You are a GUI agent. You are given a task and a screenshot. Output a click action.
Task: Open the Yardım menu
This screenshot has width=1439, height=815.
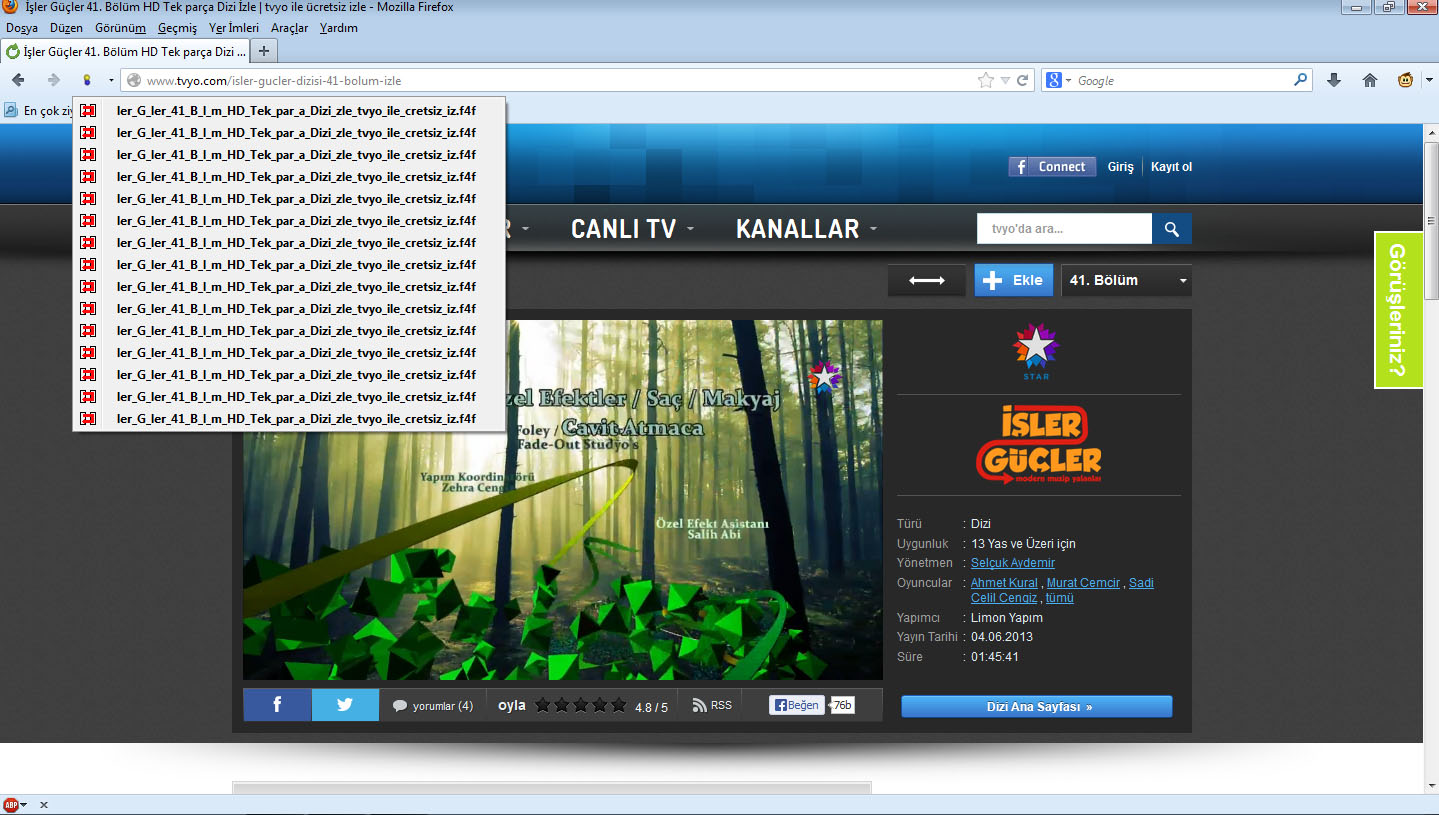pos(338,28)
